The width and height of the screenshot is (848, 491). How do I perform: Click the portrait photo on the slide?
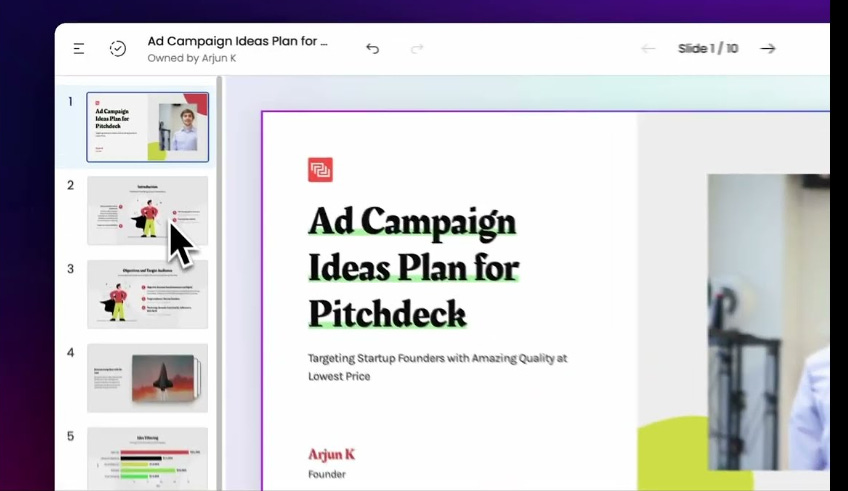coord(768,322)
